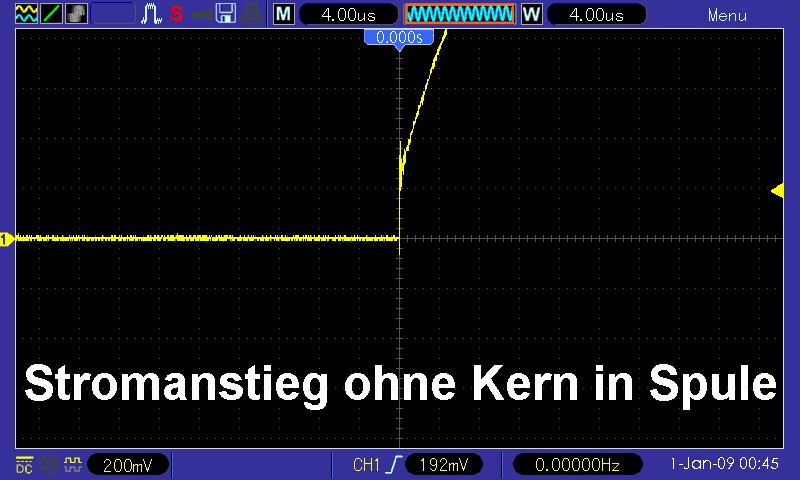Click the 200mV vertical scale value
This screenshot has width=800, height=480.
point(128,465)
